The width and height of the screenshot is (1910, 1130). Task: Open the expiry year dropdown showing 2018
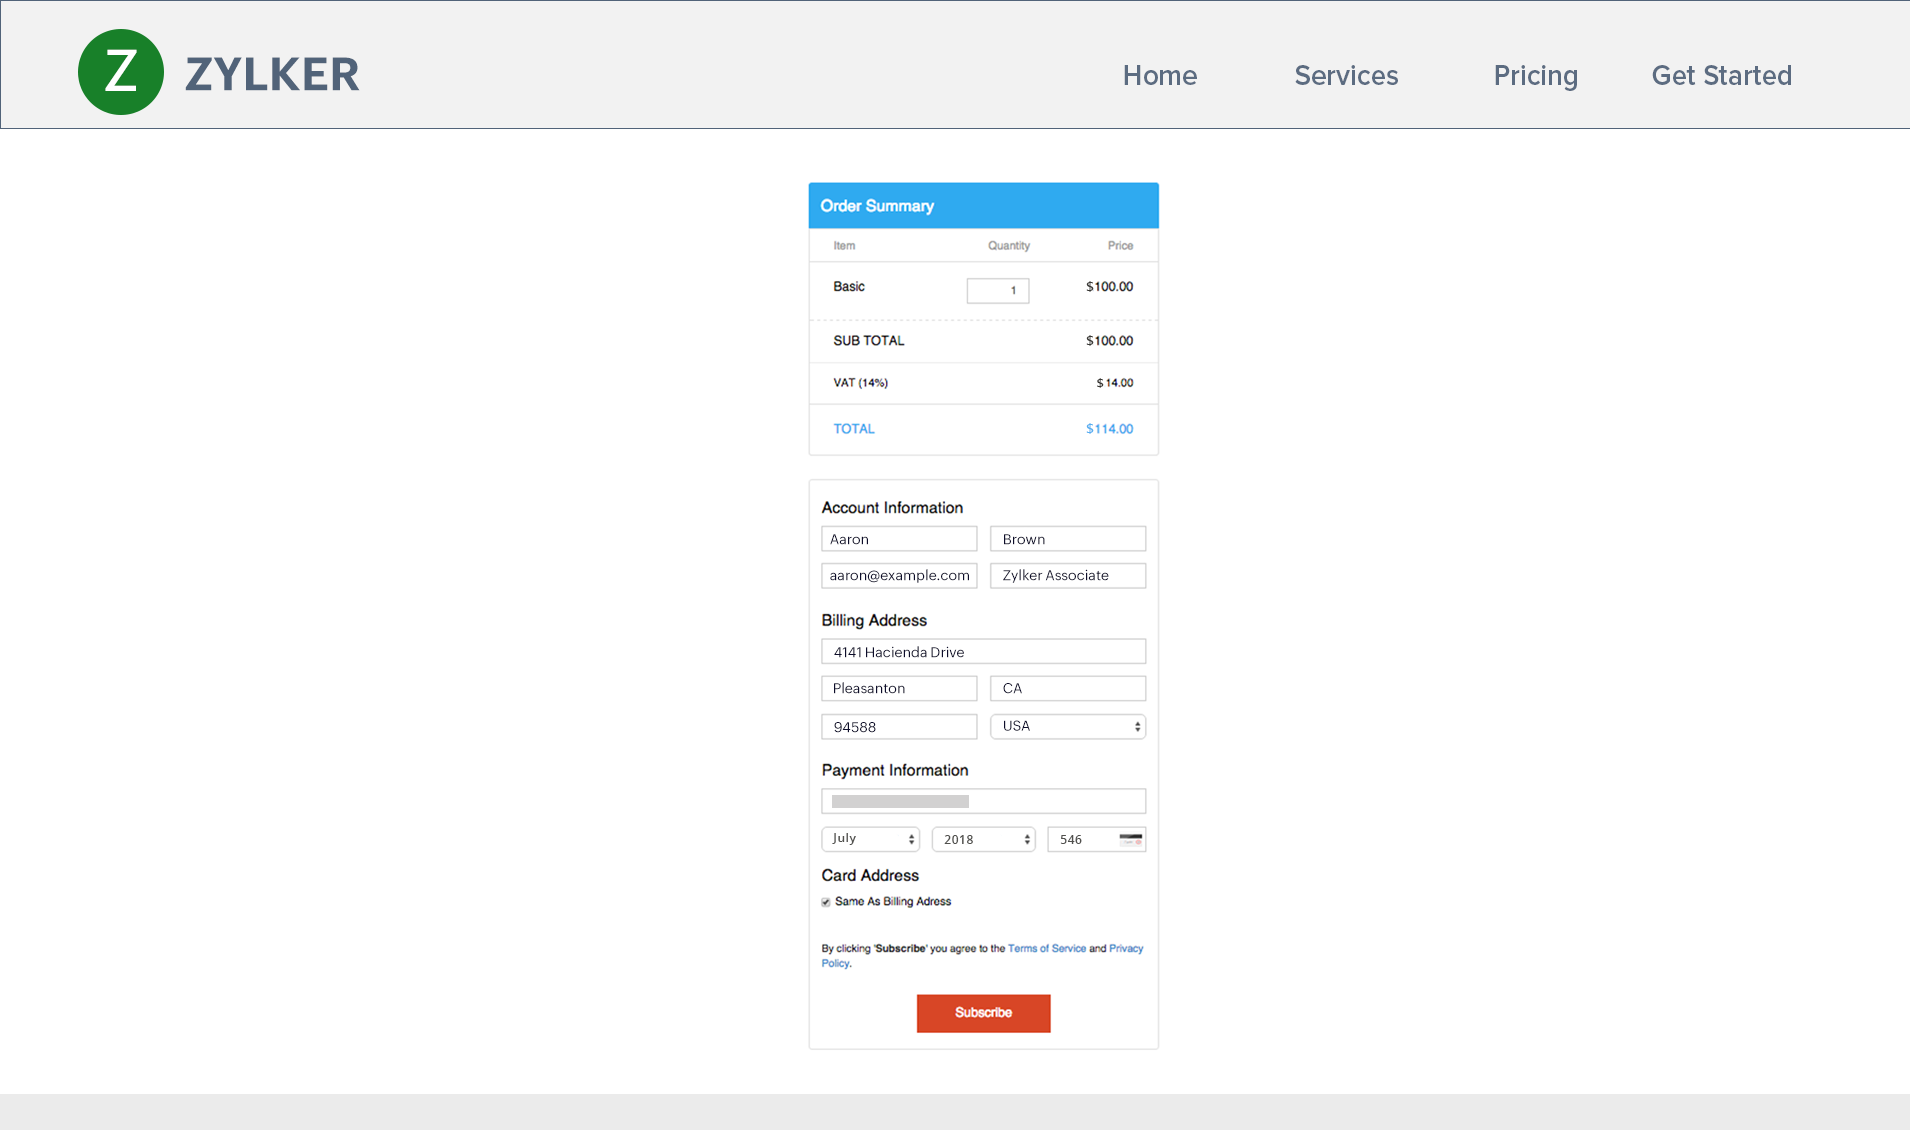983,839
